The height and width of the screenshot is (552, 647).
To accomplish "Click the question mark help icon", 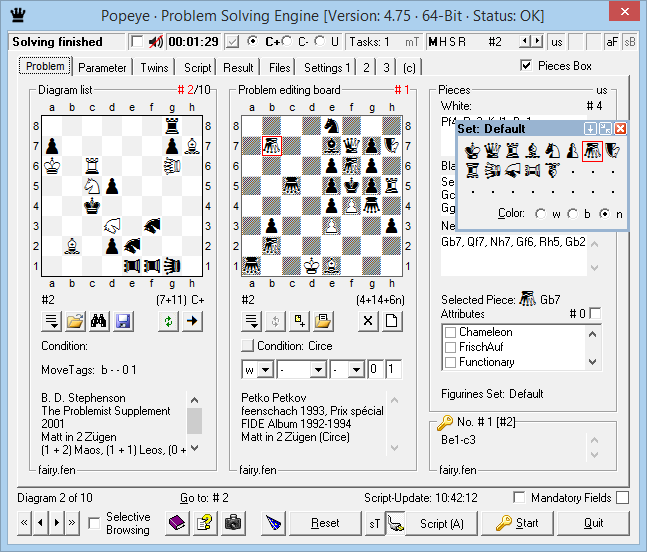I will 205,523.
